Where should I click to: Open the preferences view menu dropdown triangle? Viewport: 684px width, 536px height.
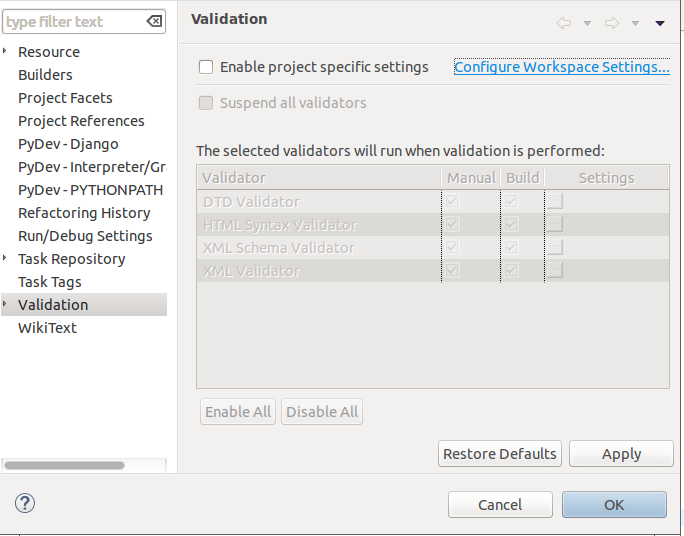[660, 23]
